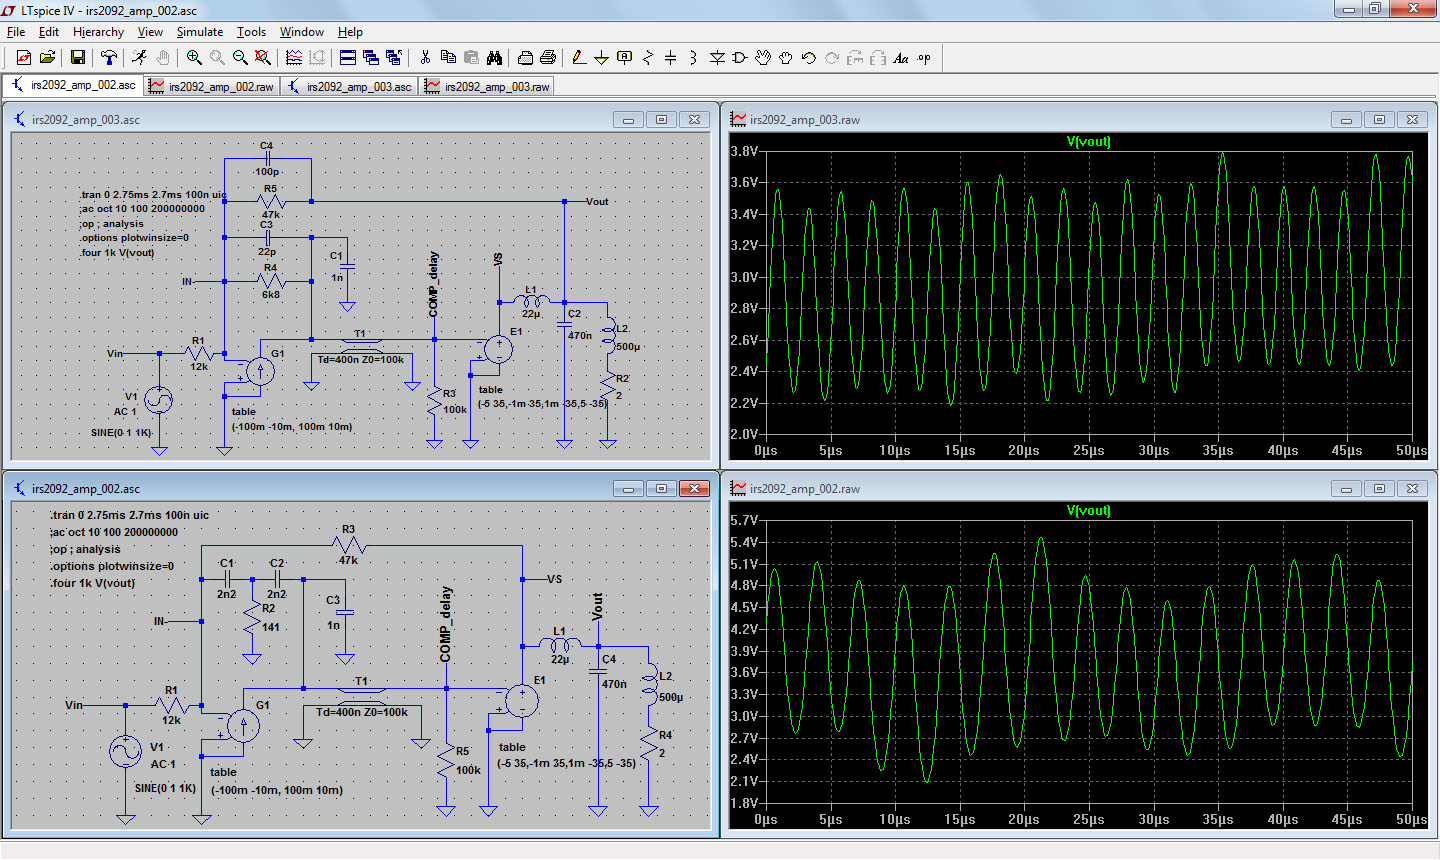
Task: Click the Close All Windows icon
Action: point(394,58)
